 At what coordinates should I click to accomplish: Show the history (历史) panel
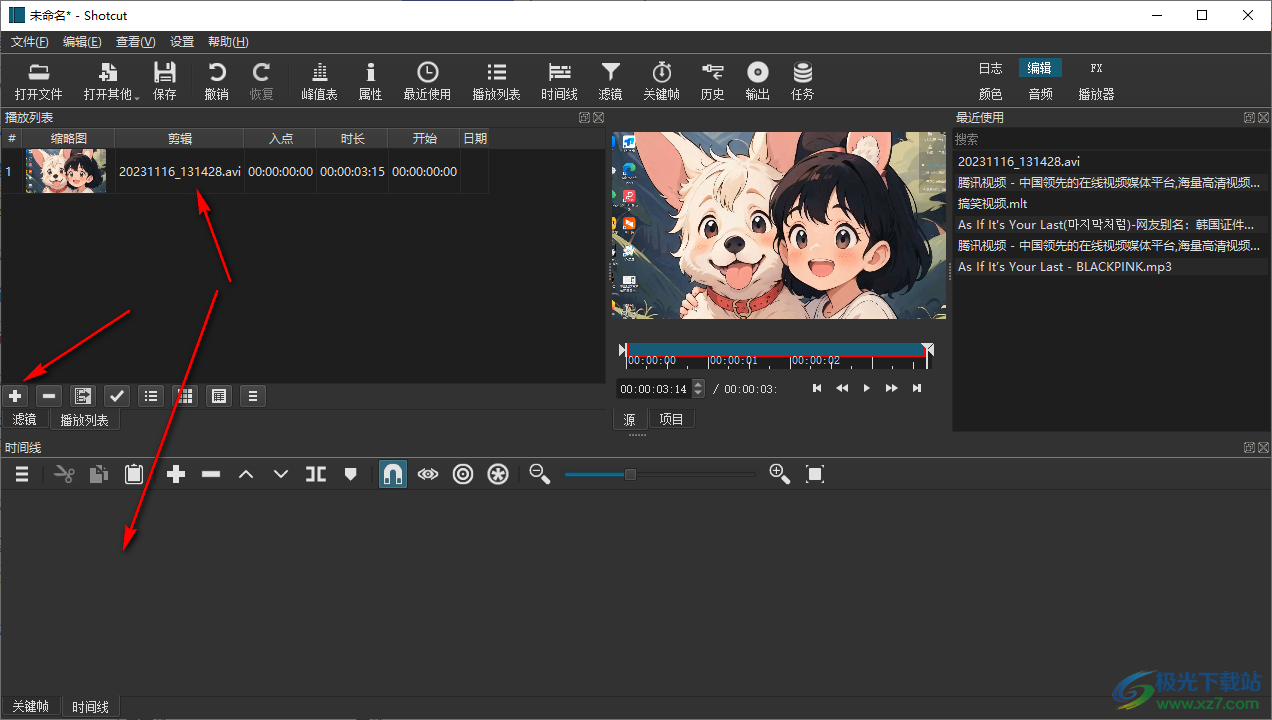click(x=712, y=81)
